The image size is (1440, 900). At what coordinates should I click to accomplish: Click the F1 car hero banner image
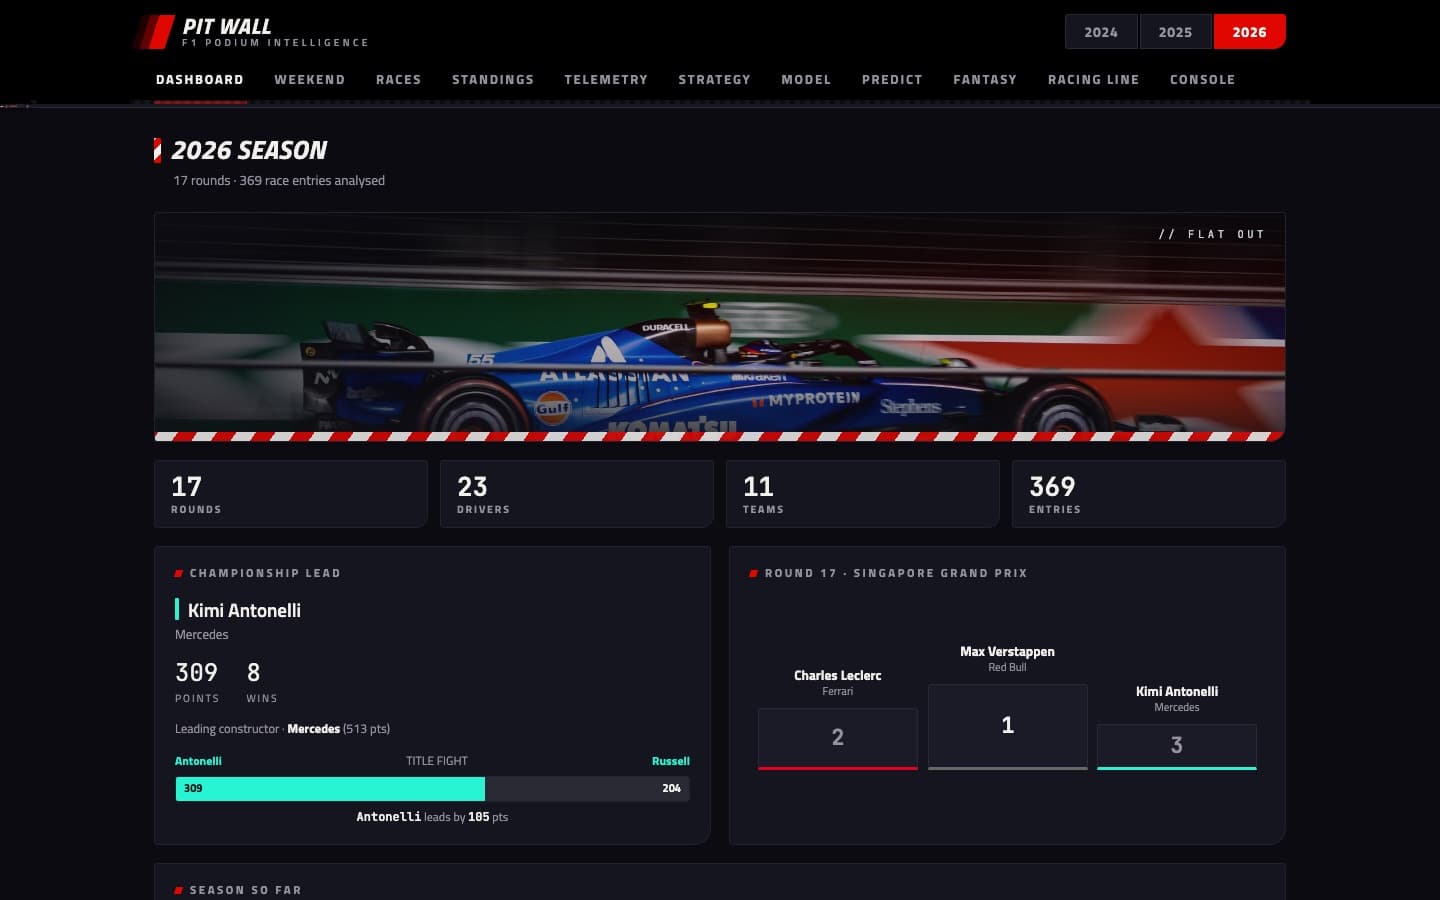click(x=720, y=326)
